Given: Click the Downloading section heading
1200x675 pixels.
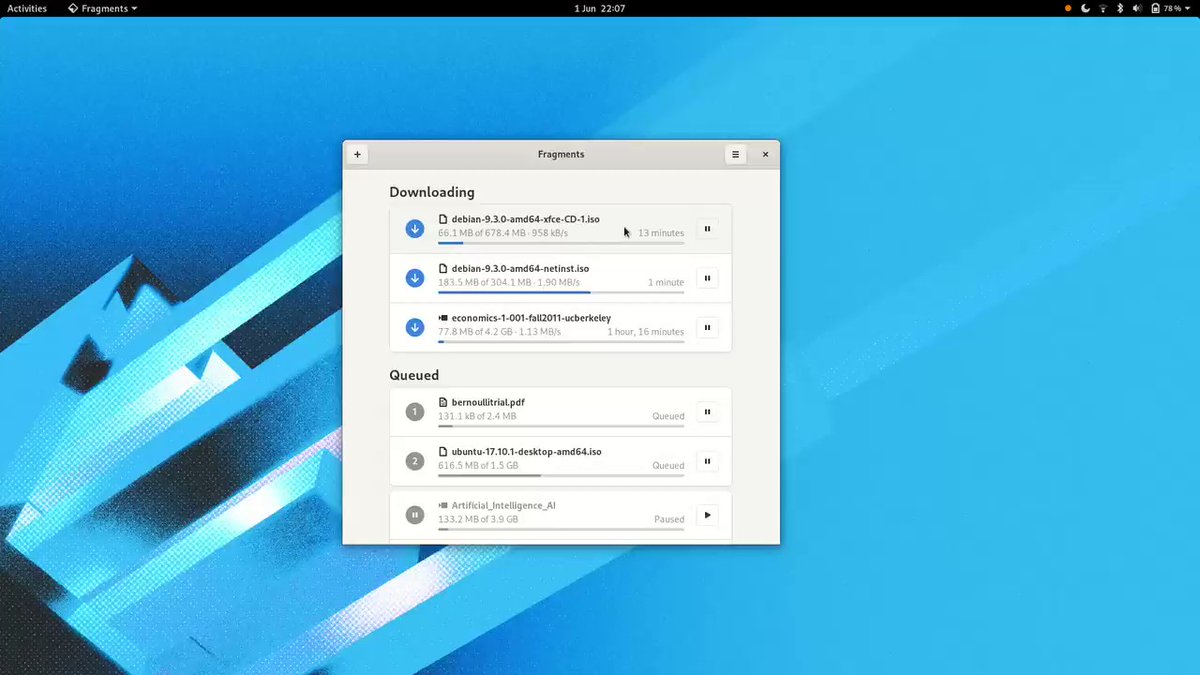Looking at the screenshot, I should click(x=432, y=192).
